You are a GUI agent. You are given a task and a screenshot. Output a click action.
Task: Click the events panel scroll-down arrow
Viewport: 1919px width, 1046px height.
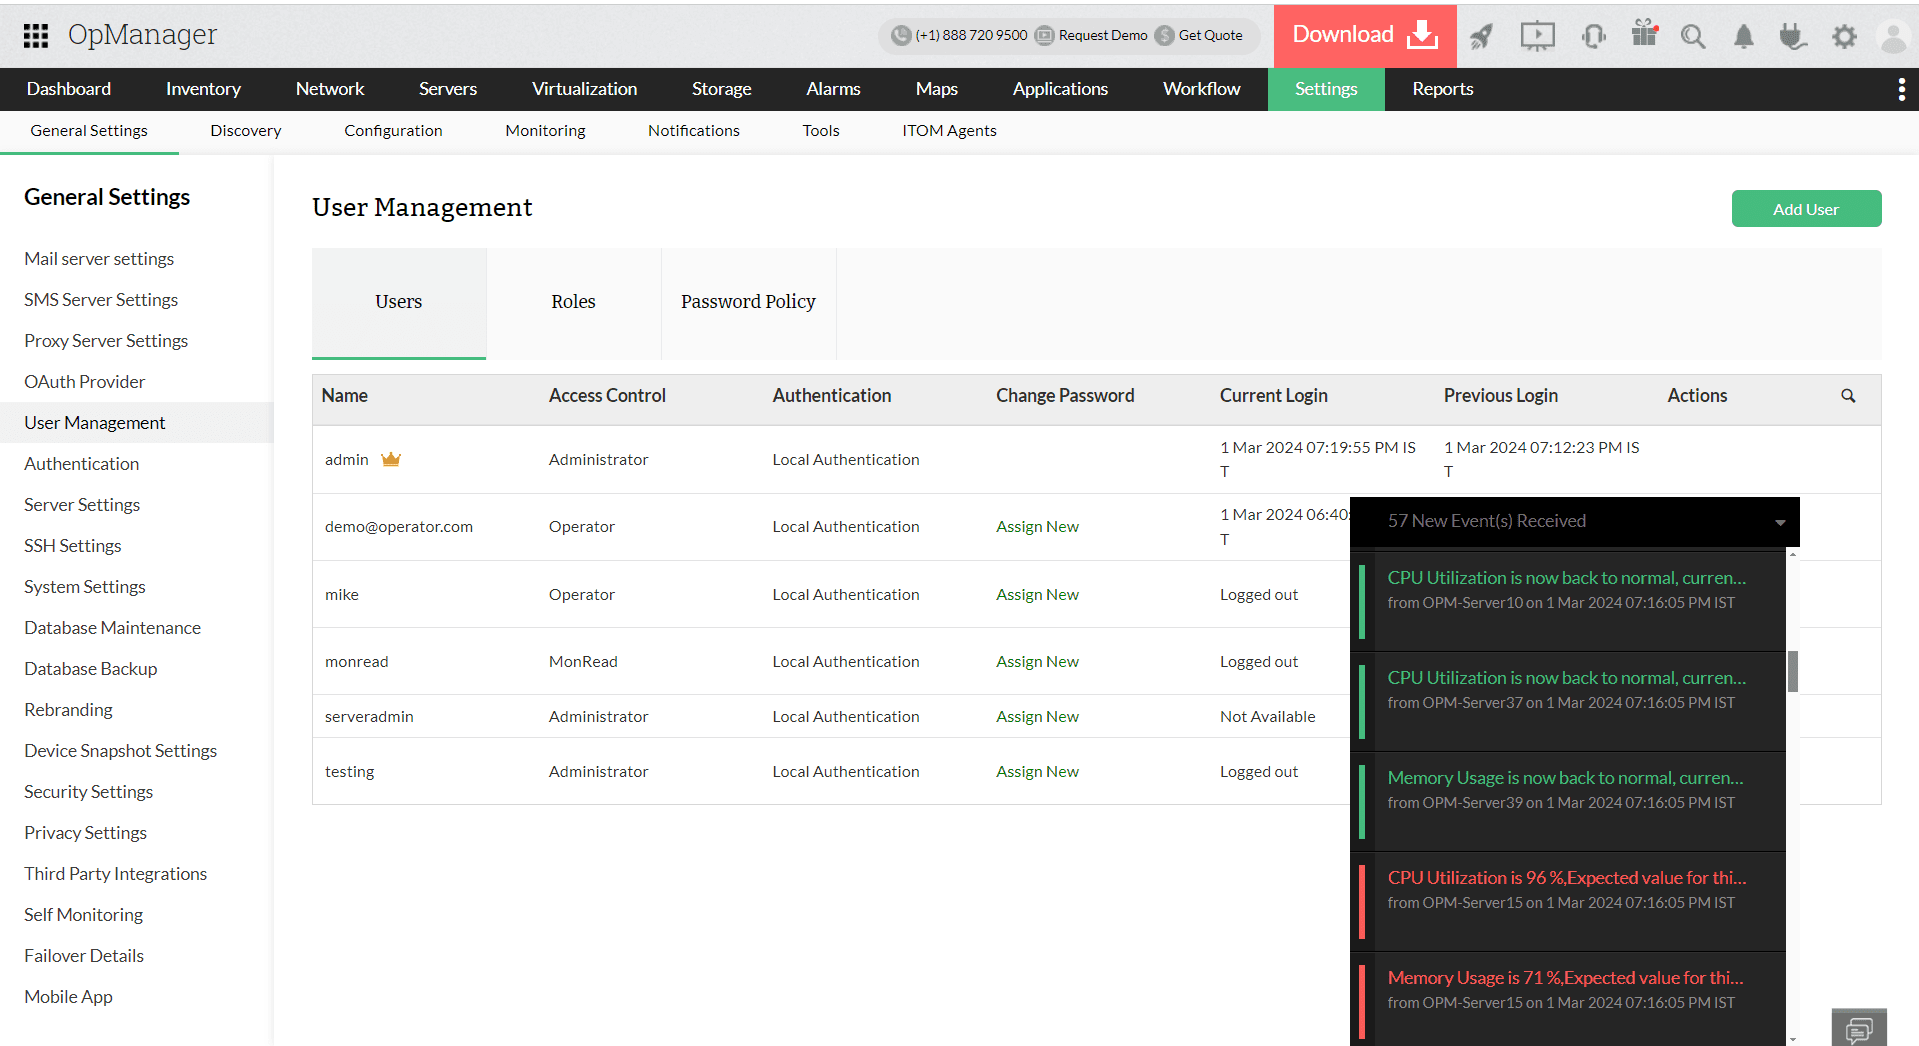[1793, 1040]
